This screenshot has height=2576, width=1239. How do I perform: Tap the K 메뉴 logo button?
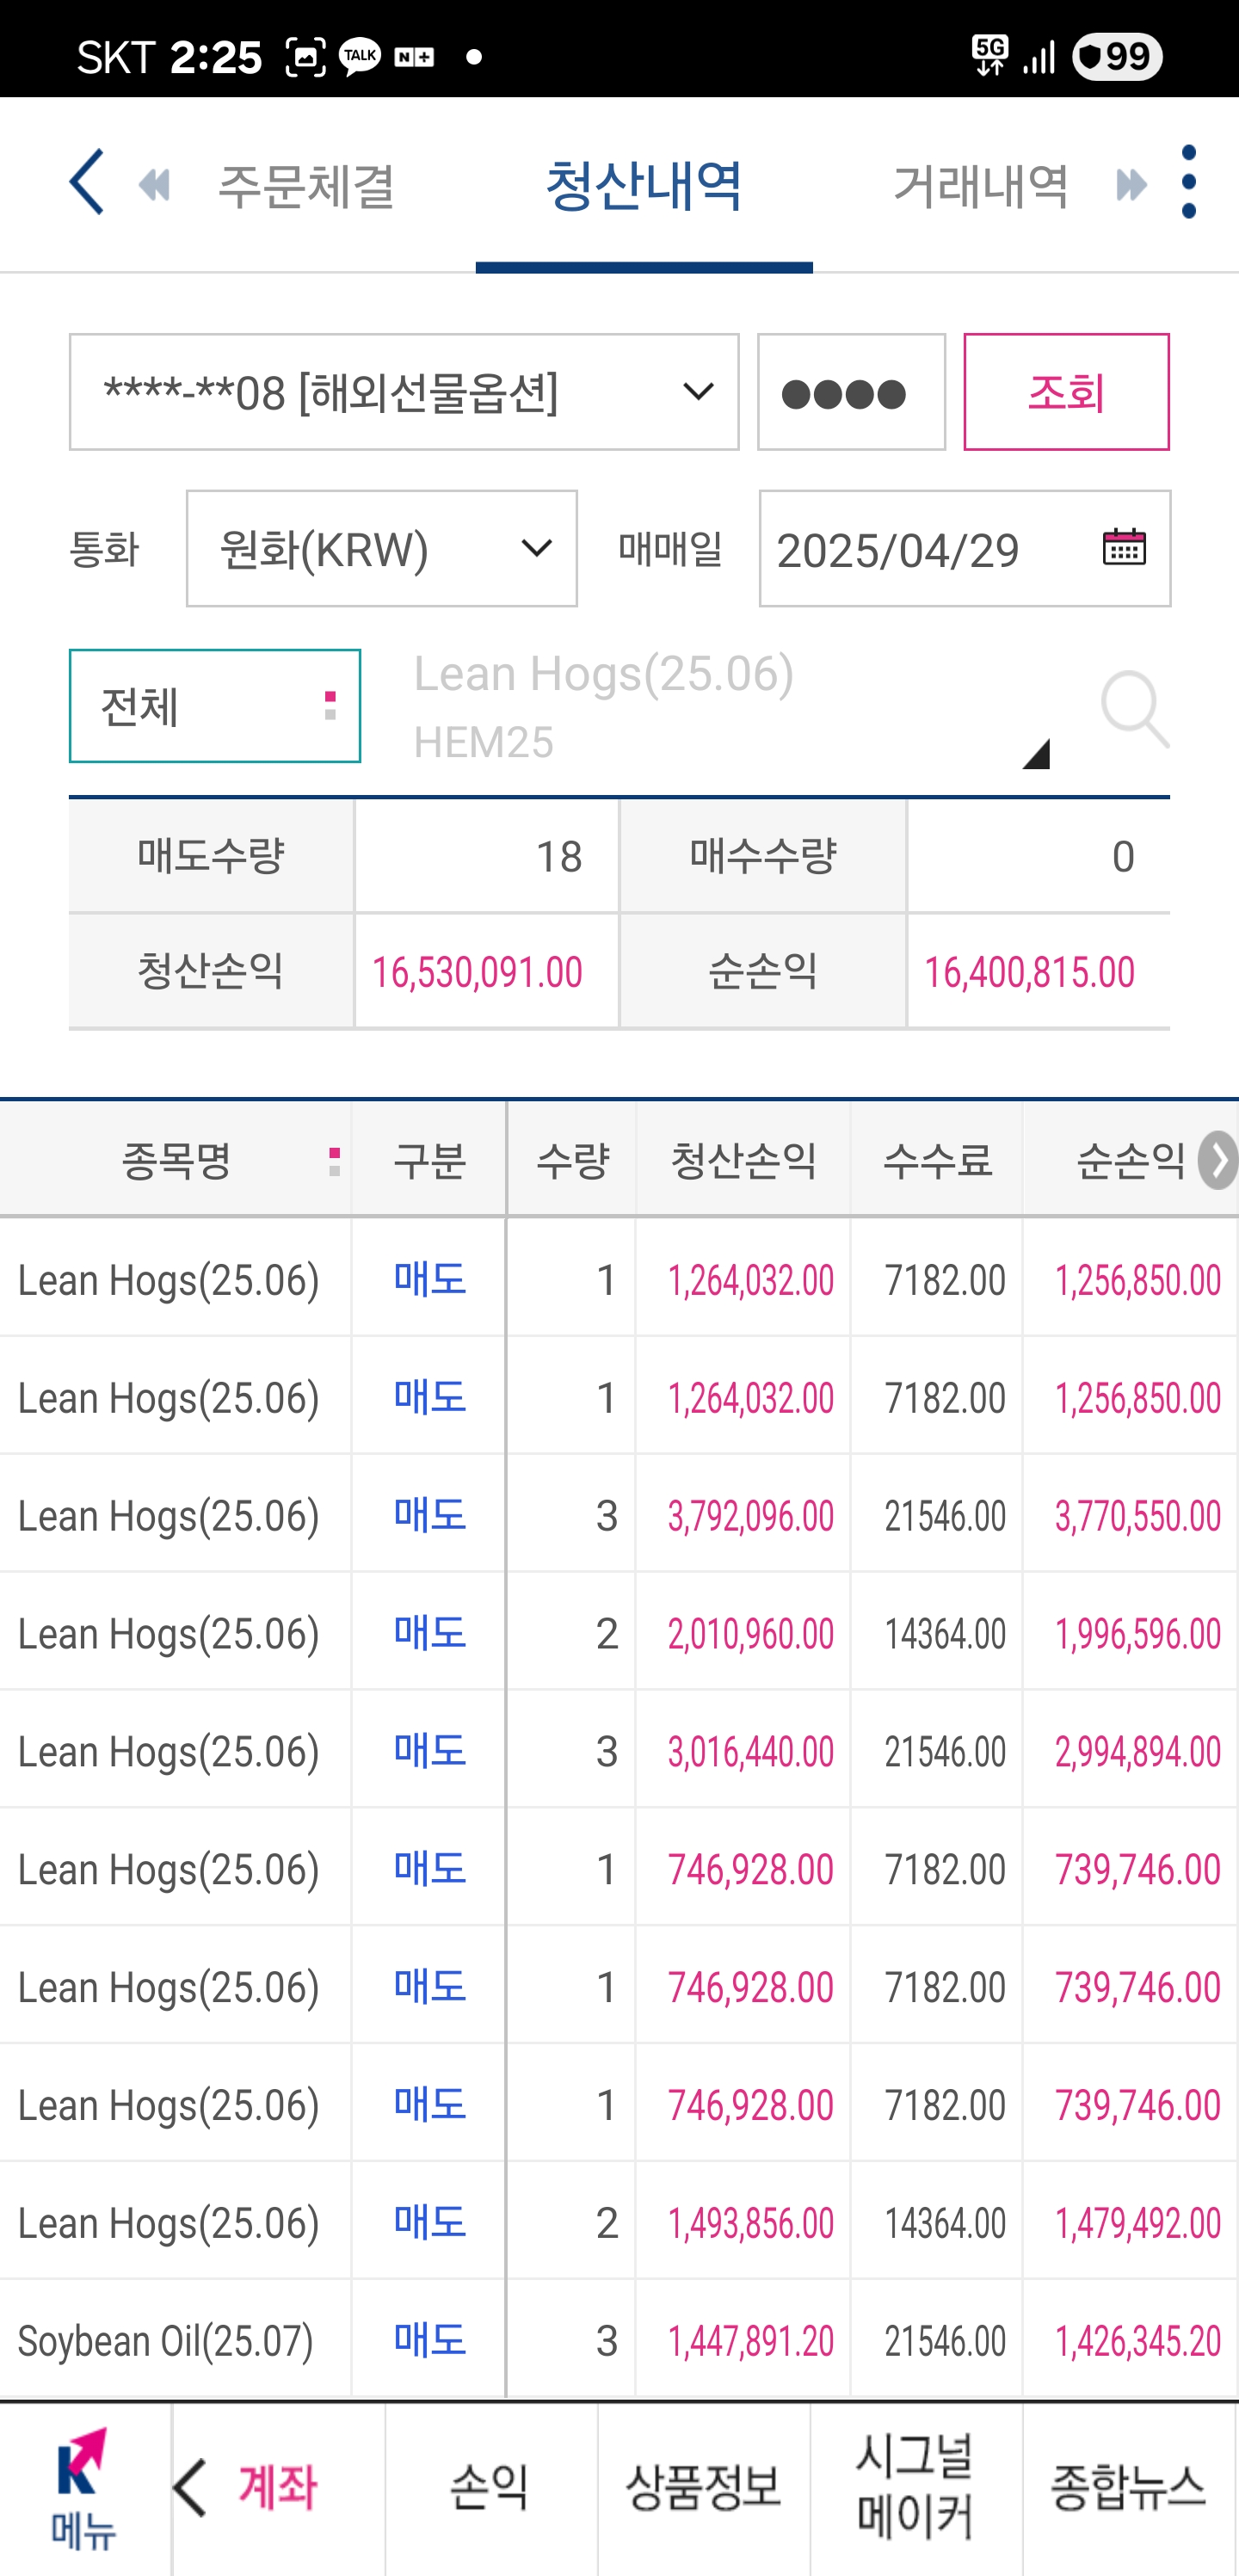(x=84, y=2488)
